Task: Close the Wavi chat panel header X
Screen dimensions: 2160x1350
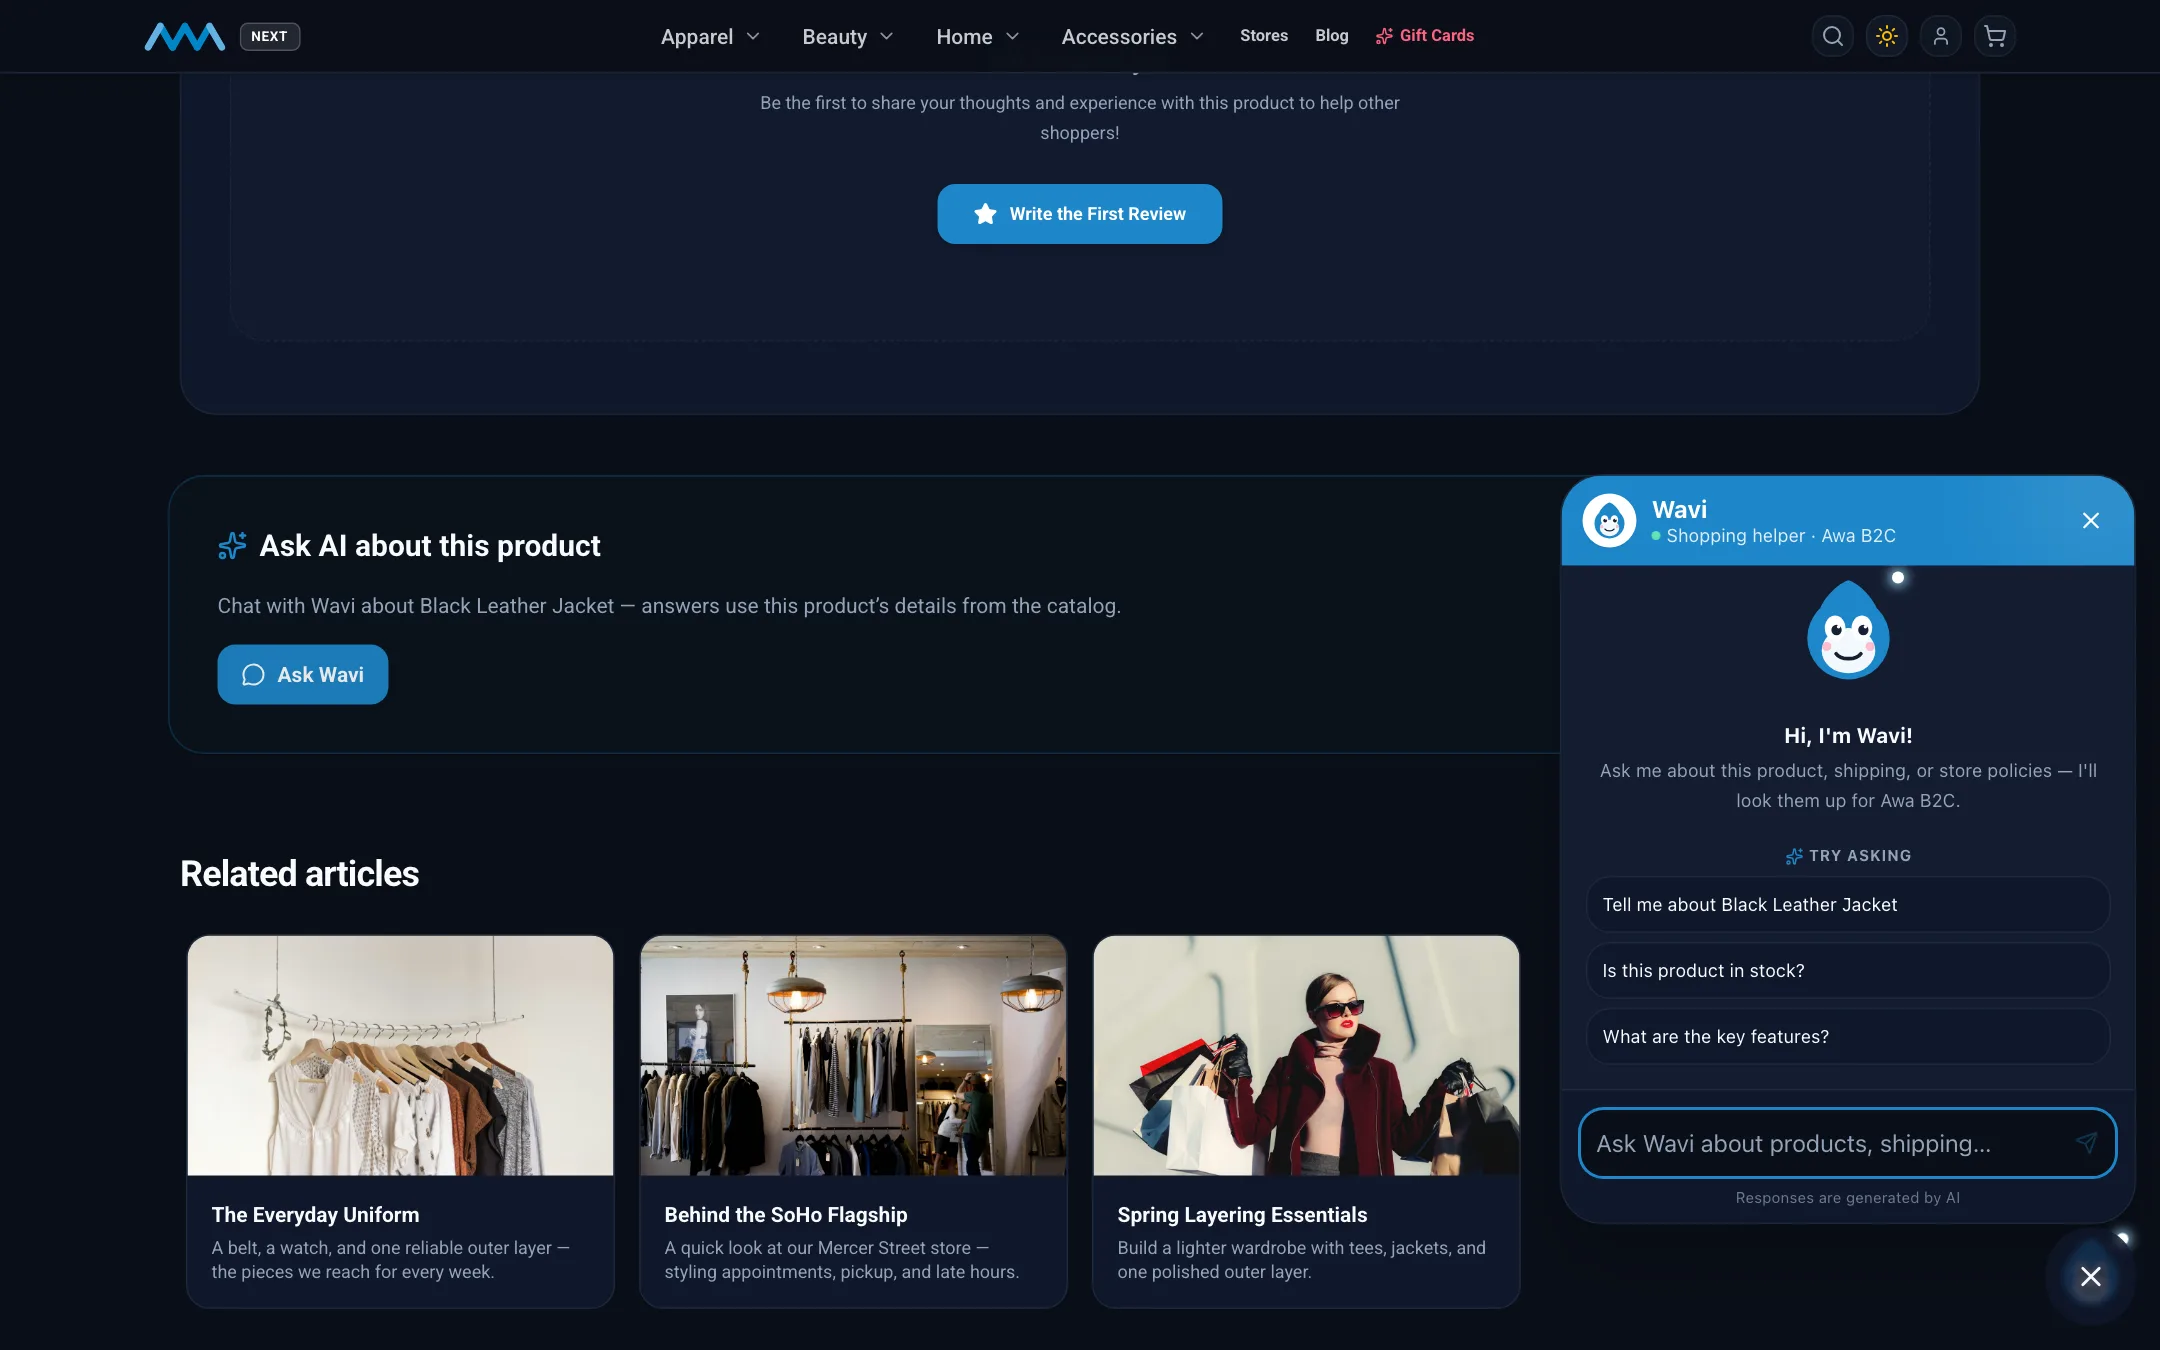Action: coord(2090,521)
